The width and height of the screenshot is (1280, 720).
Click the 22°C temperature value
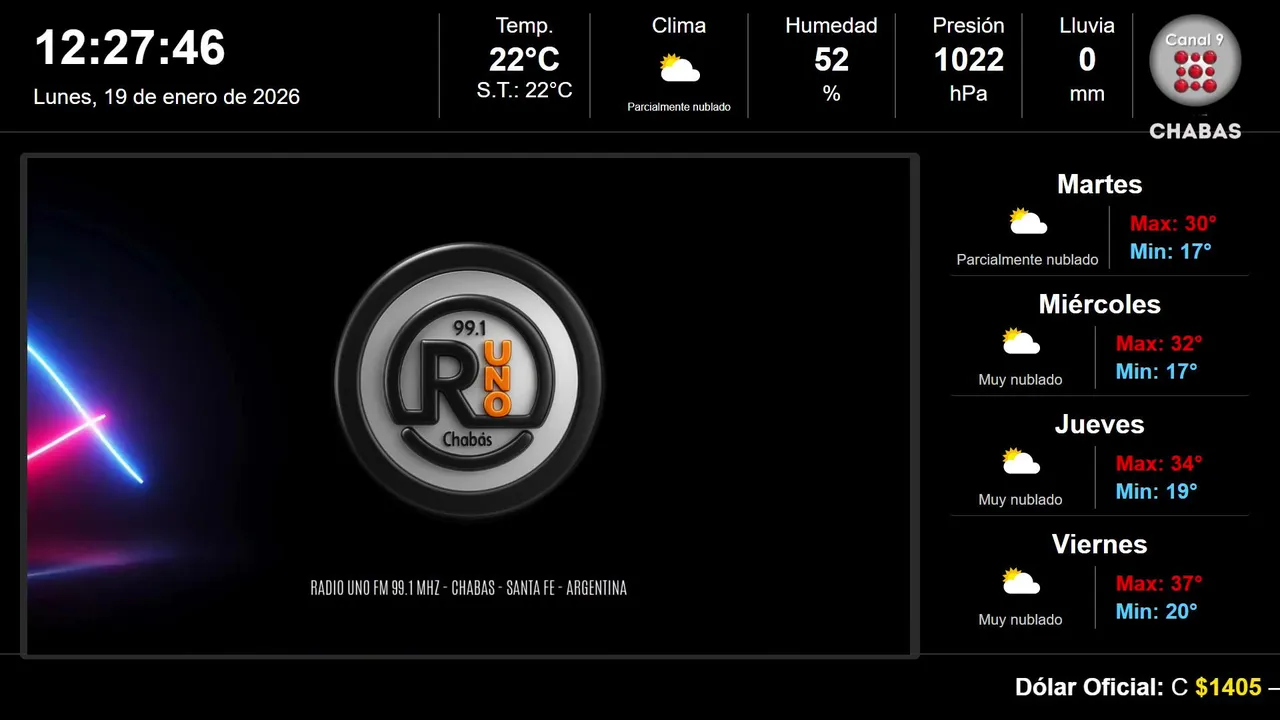(x=524, y=60)
